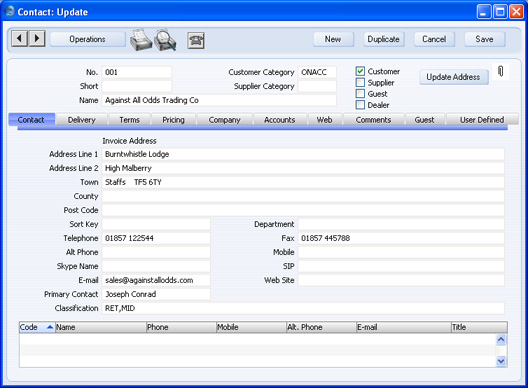
Task: Click the Customer Category field ONACC
Action: tap(317, 72)
